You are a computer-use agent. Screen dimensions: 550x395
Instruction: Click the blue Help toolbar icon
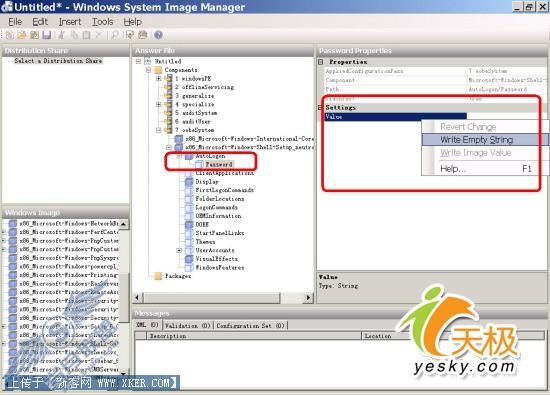tap(159, 35)
